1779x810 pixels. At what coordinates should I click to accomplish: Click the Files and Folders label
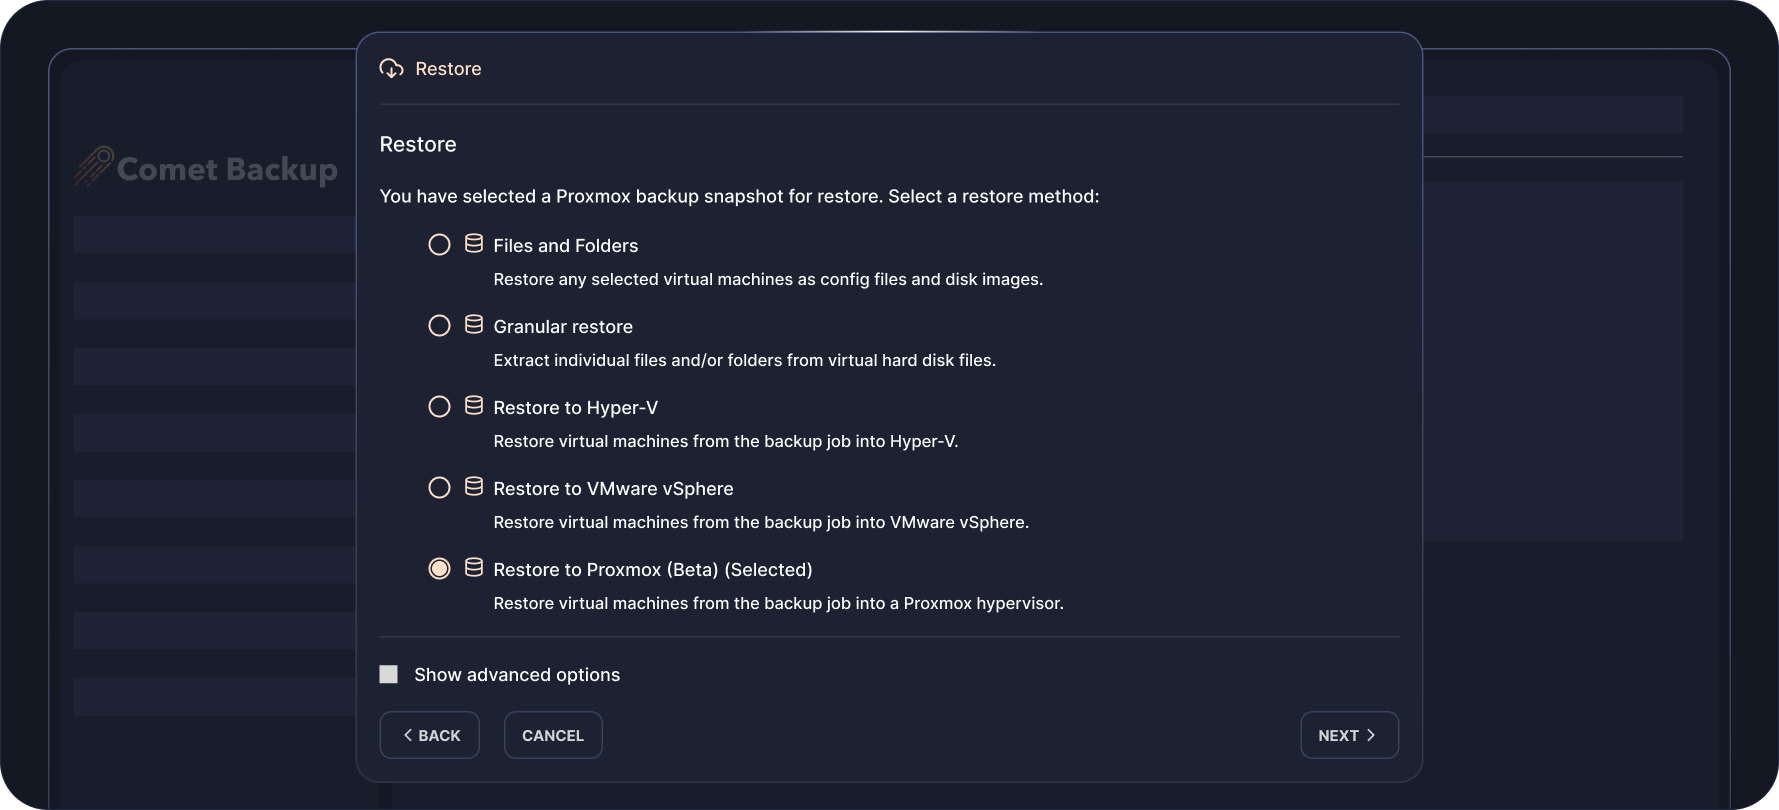565,246
